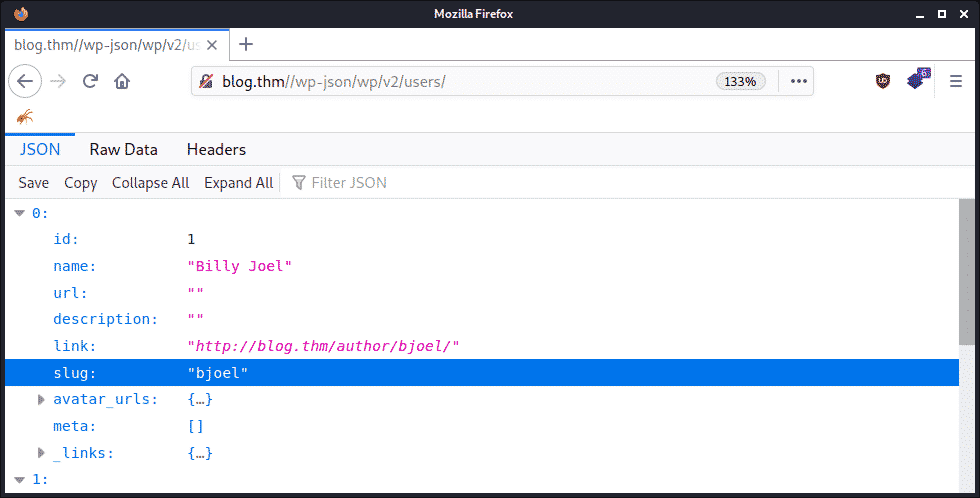980x498 pixels.
Task: Open the page actions three-dots menu
Action: click(798, 81)
